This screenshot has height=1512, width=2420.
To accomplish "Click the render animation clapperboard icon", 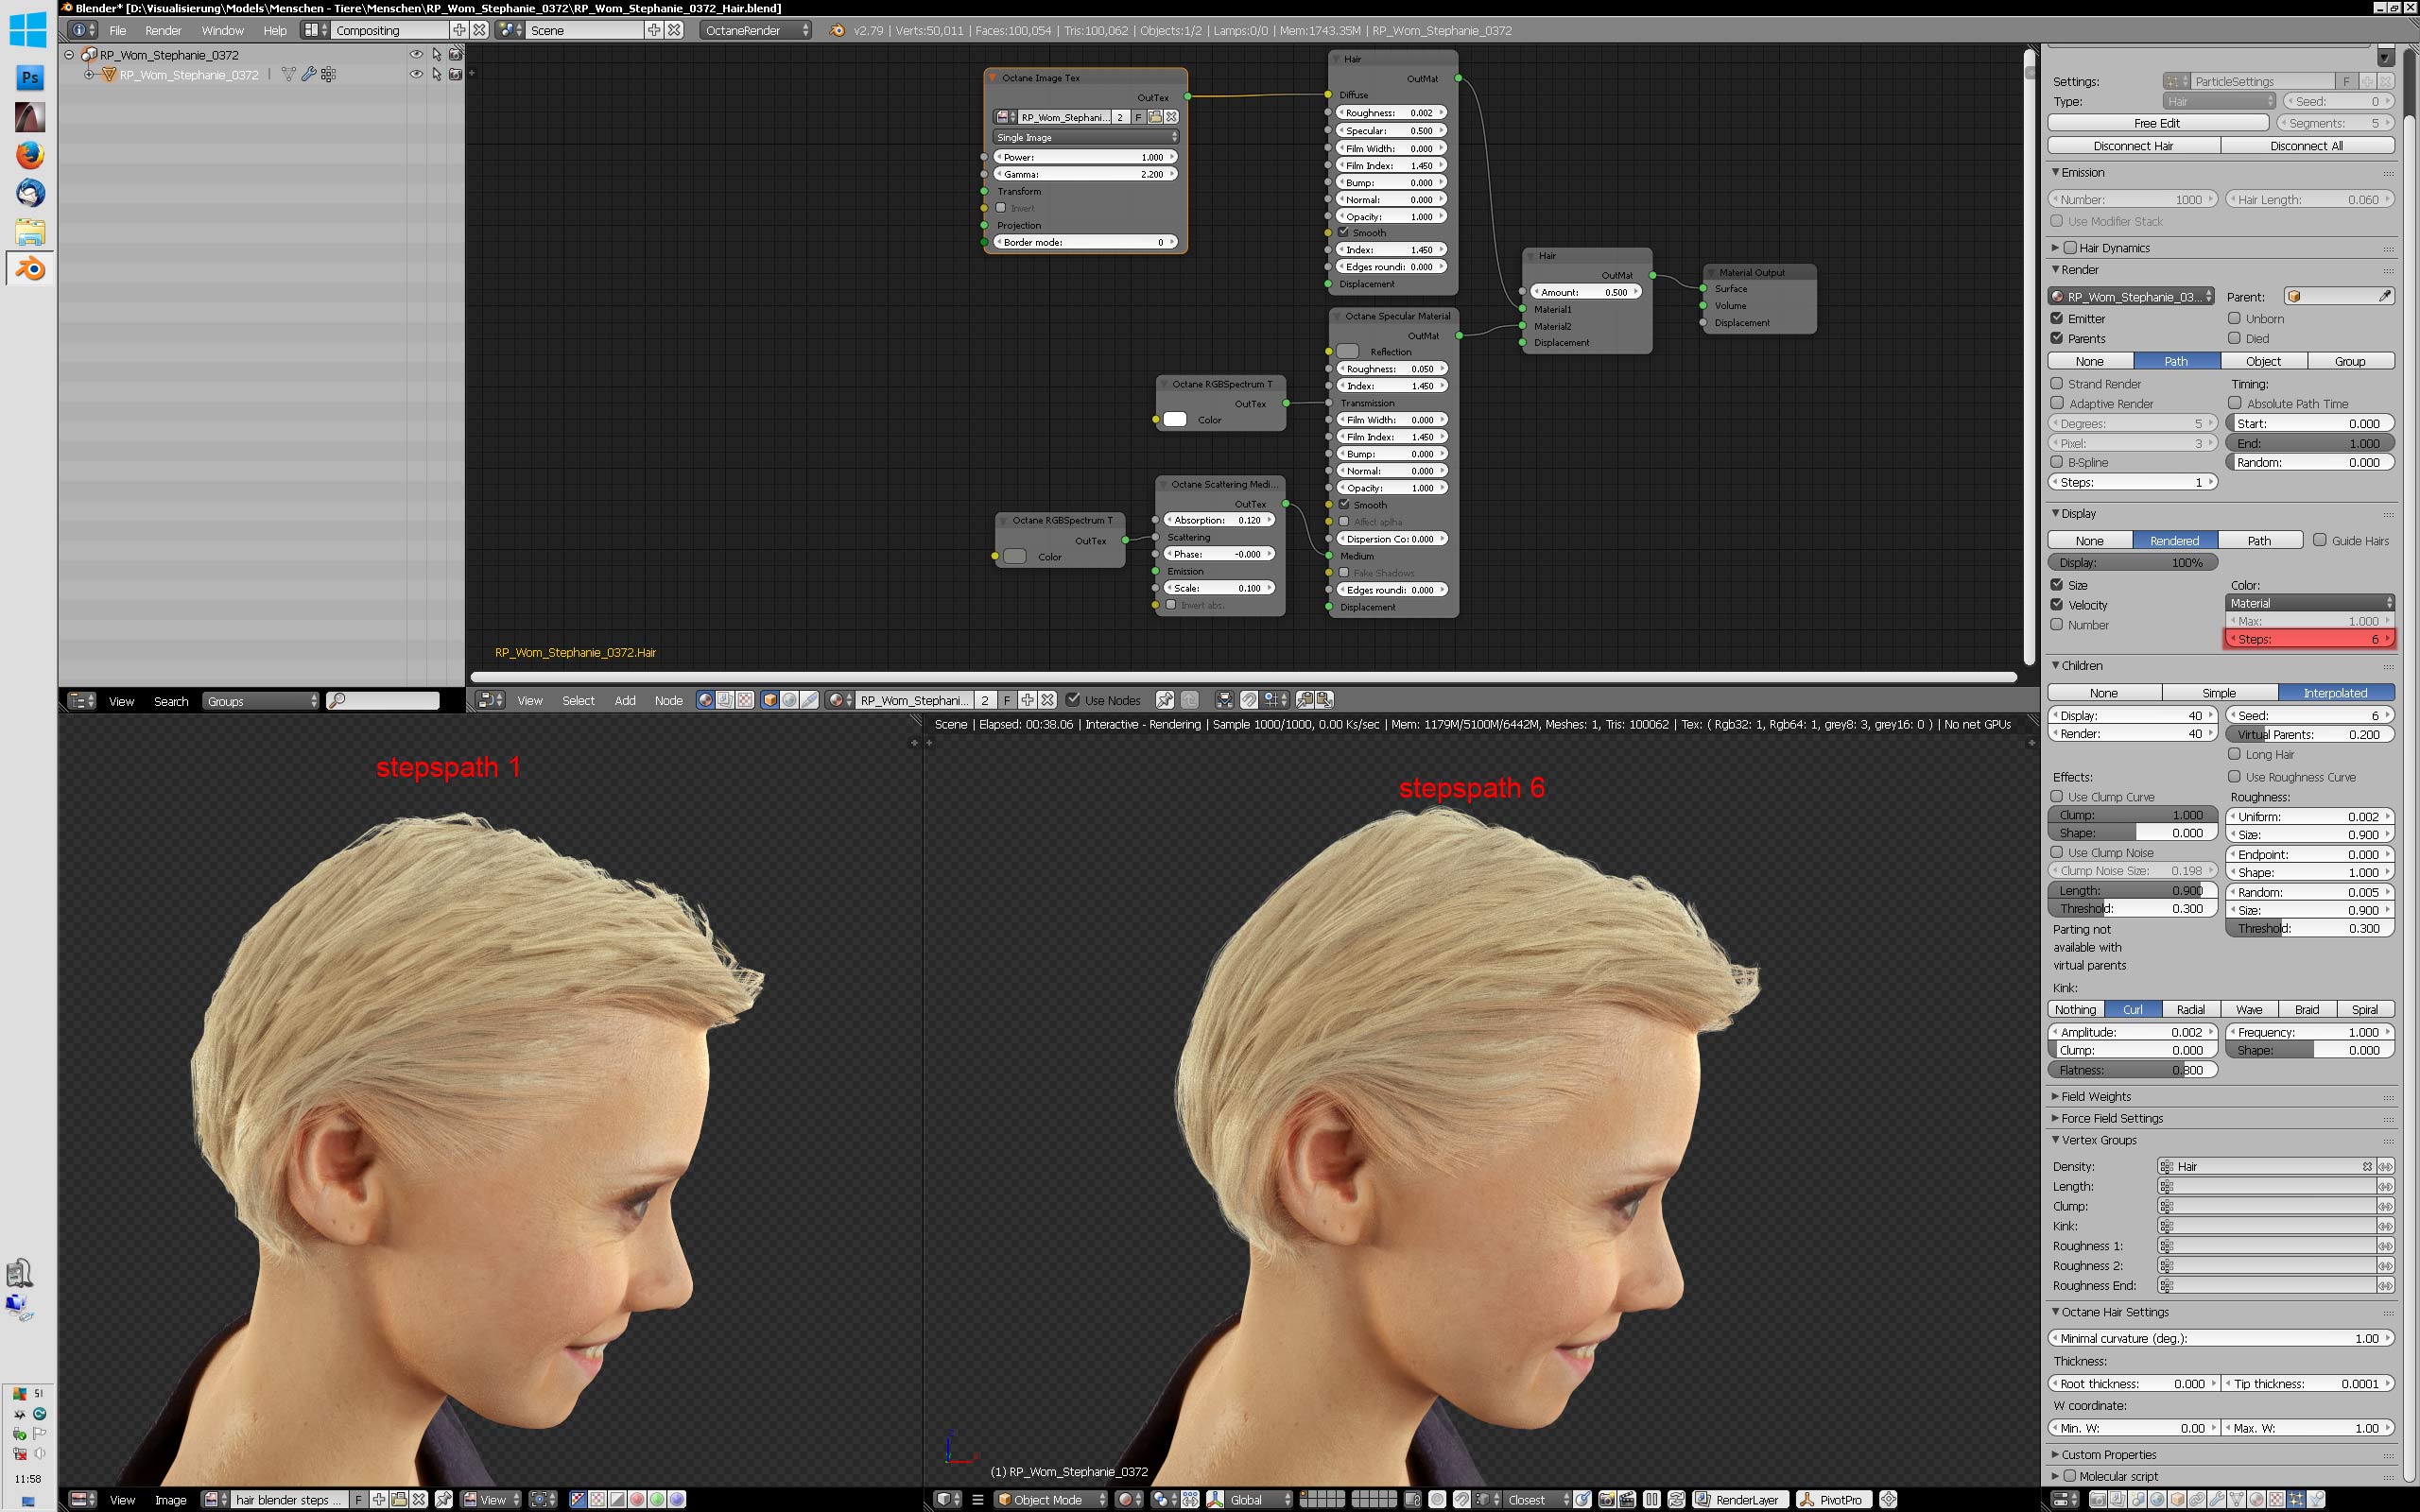I will pyautogui.click(x=1627, y=1500).
